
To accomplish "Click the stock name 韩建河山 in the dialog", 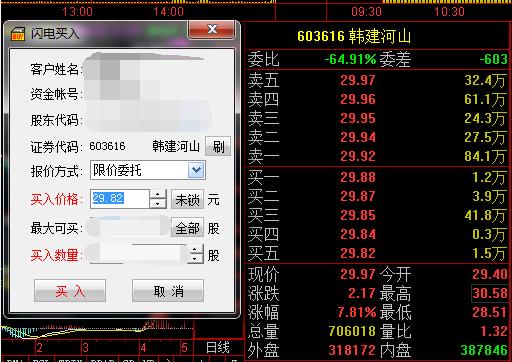I will coord(176,146).
